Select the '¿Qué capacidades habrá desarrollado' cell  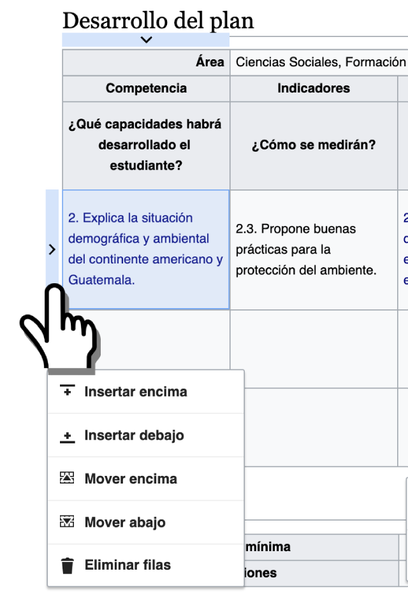146,145
